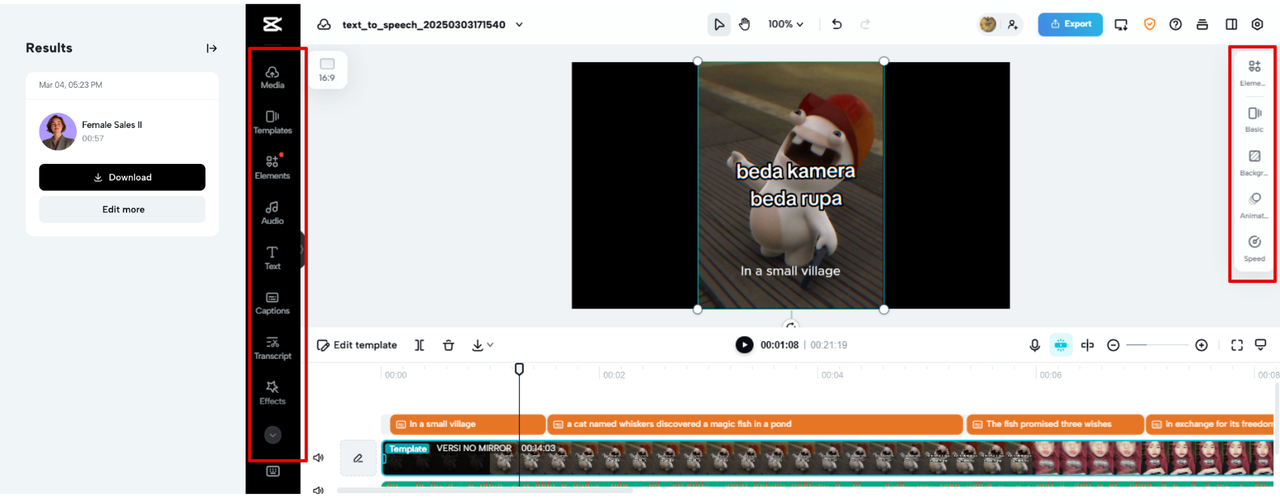This screenshot has width=1280, height=498.
Task: Click the orange shield icon
Action: point(1149,24)
